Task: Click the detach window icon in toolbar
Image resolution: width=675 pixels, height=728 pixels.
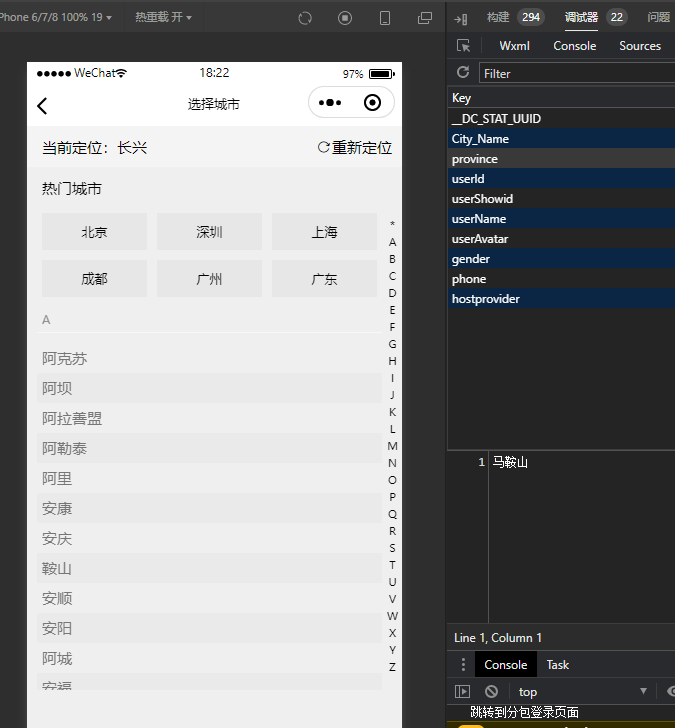Action: click(x=425, y=18)
